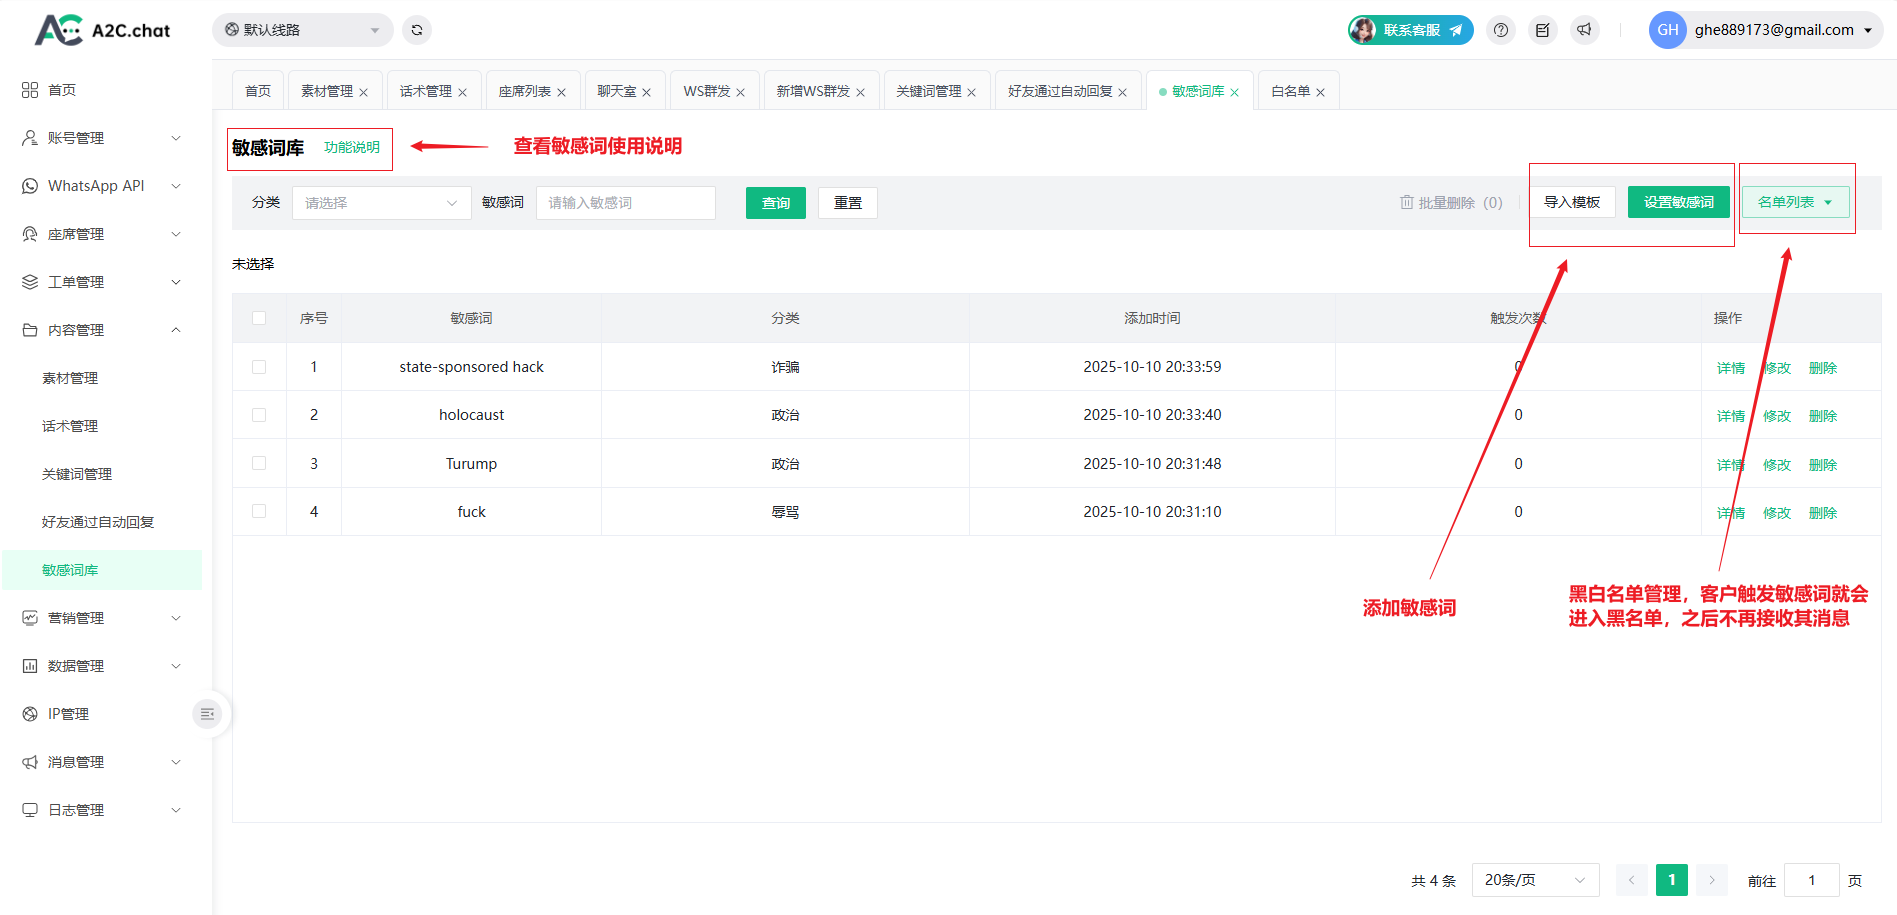This screenshot has width=1897, height=915.
Task: Click the green 设置敏感词 button
Action: click(x=1679, y=202)
